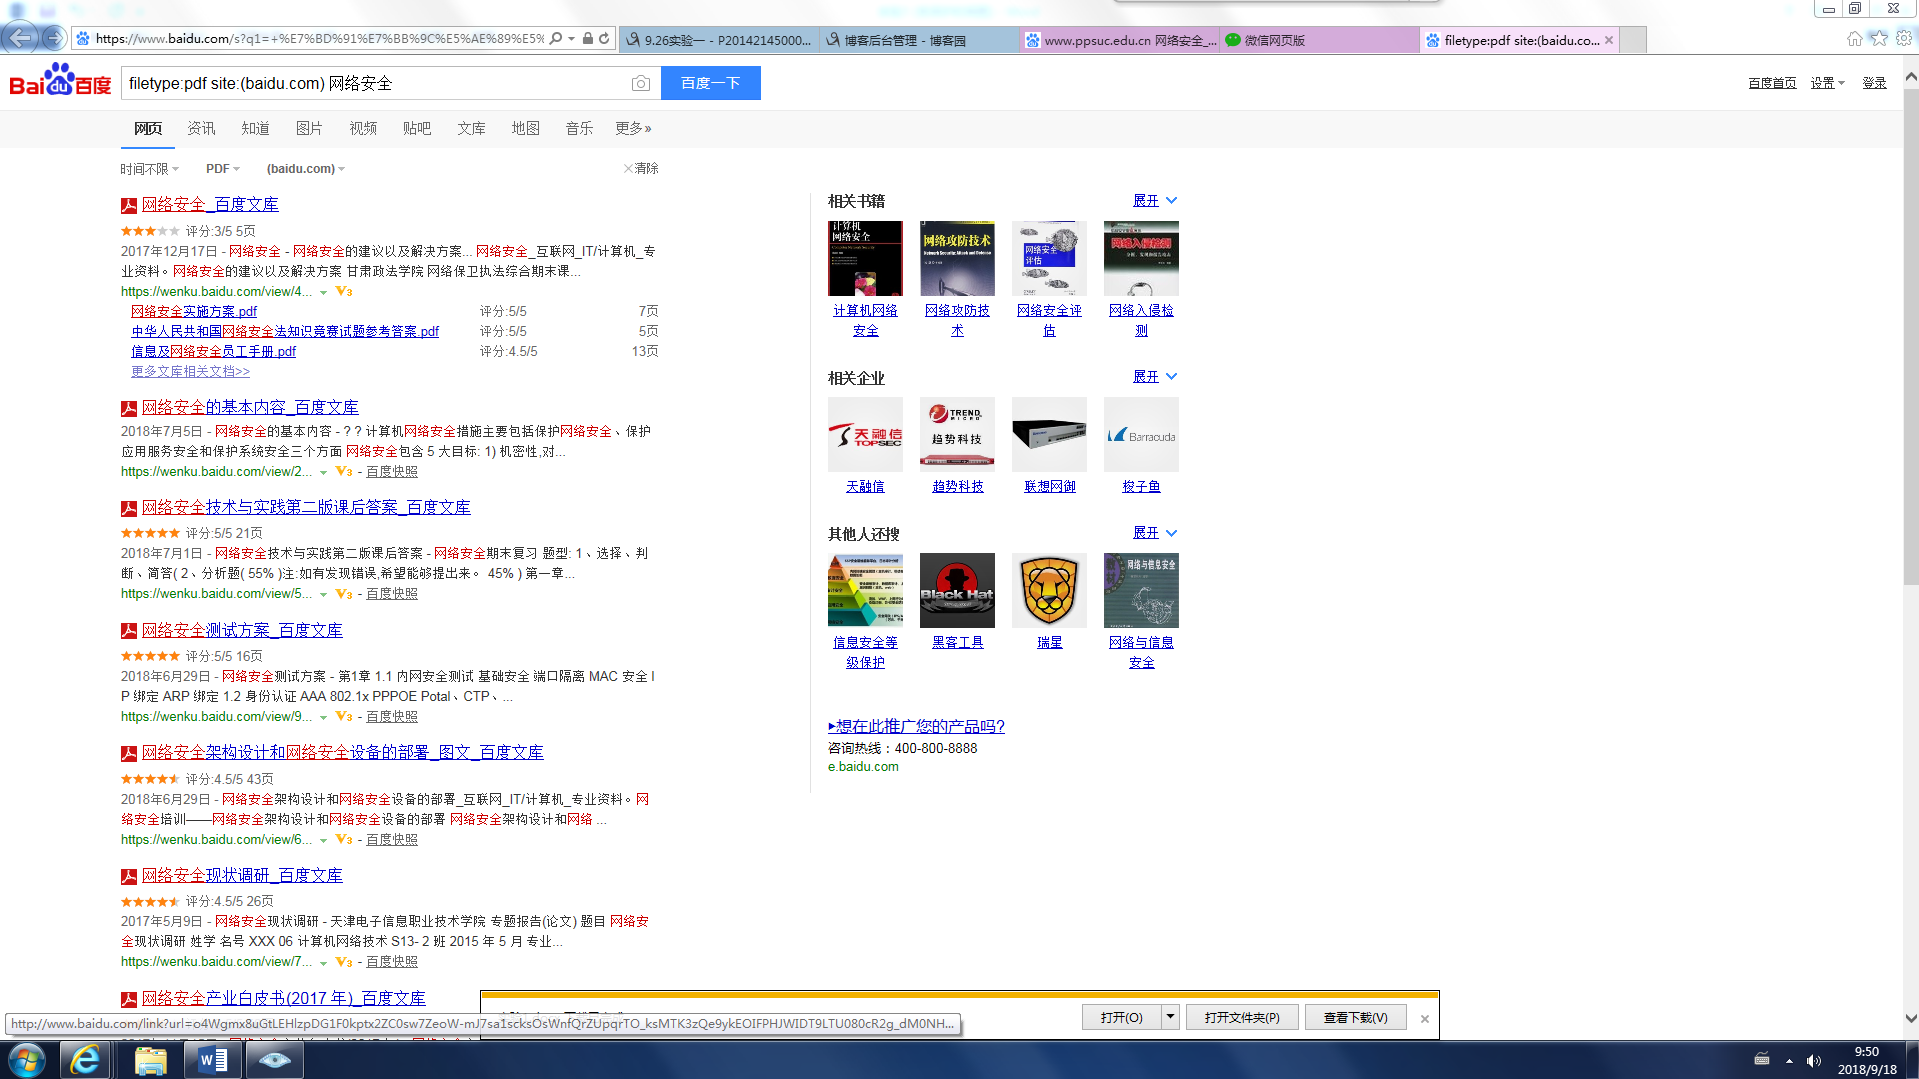
Task: Click the address bar search magnifier icon
Action: coord(556,39)
